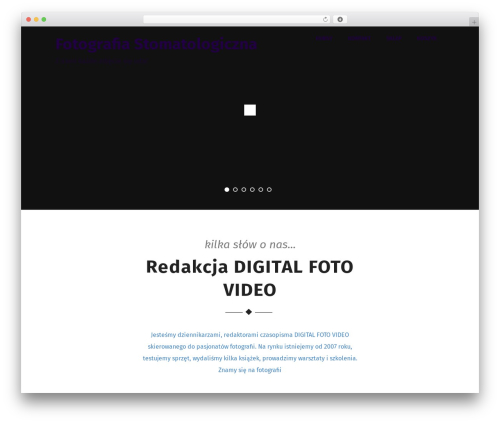
Task: Open the KONTAKT navigation item
Action: pyautogui.click(x=359, y=38)
